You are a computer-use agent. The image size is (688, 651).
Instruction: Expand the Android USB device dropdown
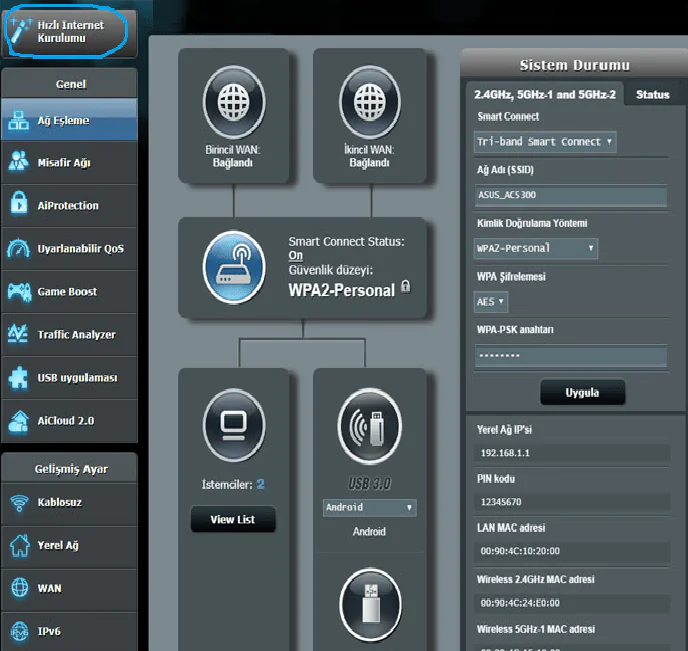click(369, 508)
